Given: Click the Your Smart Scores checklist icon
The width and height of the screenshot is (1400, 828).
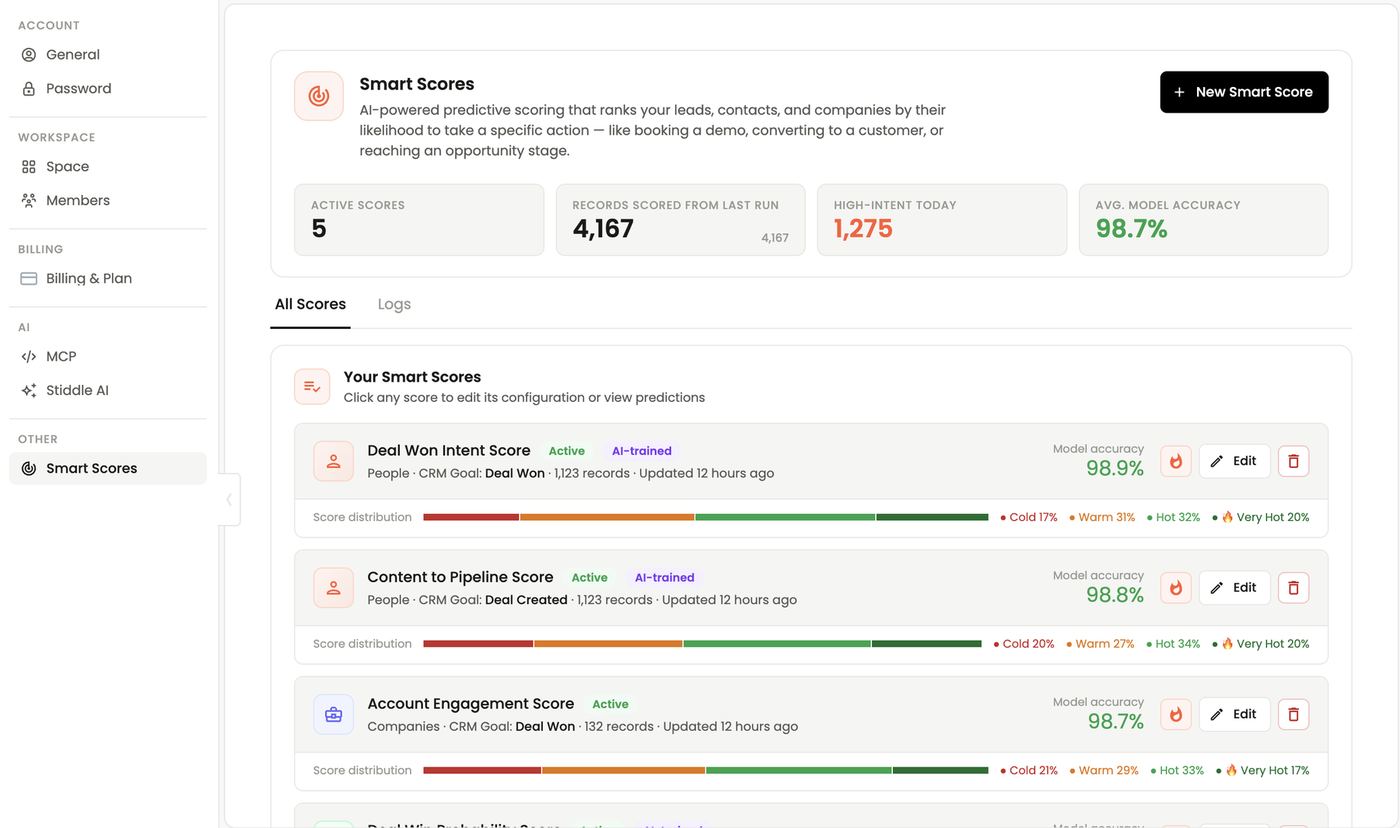Looking at the screenshot, I should coord(312,386).
